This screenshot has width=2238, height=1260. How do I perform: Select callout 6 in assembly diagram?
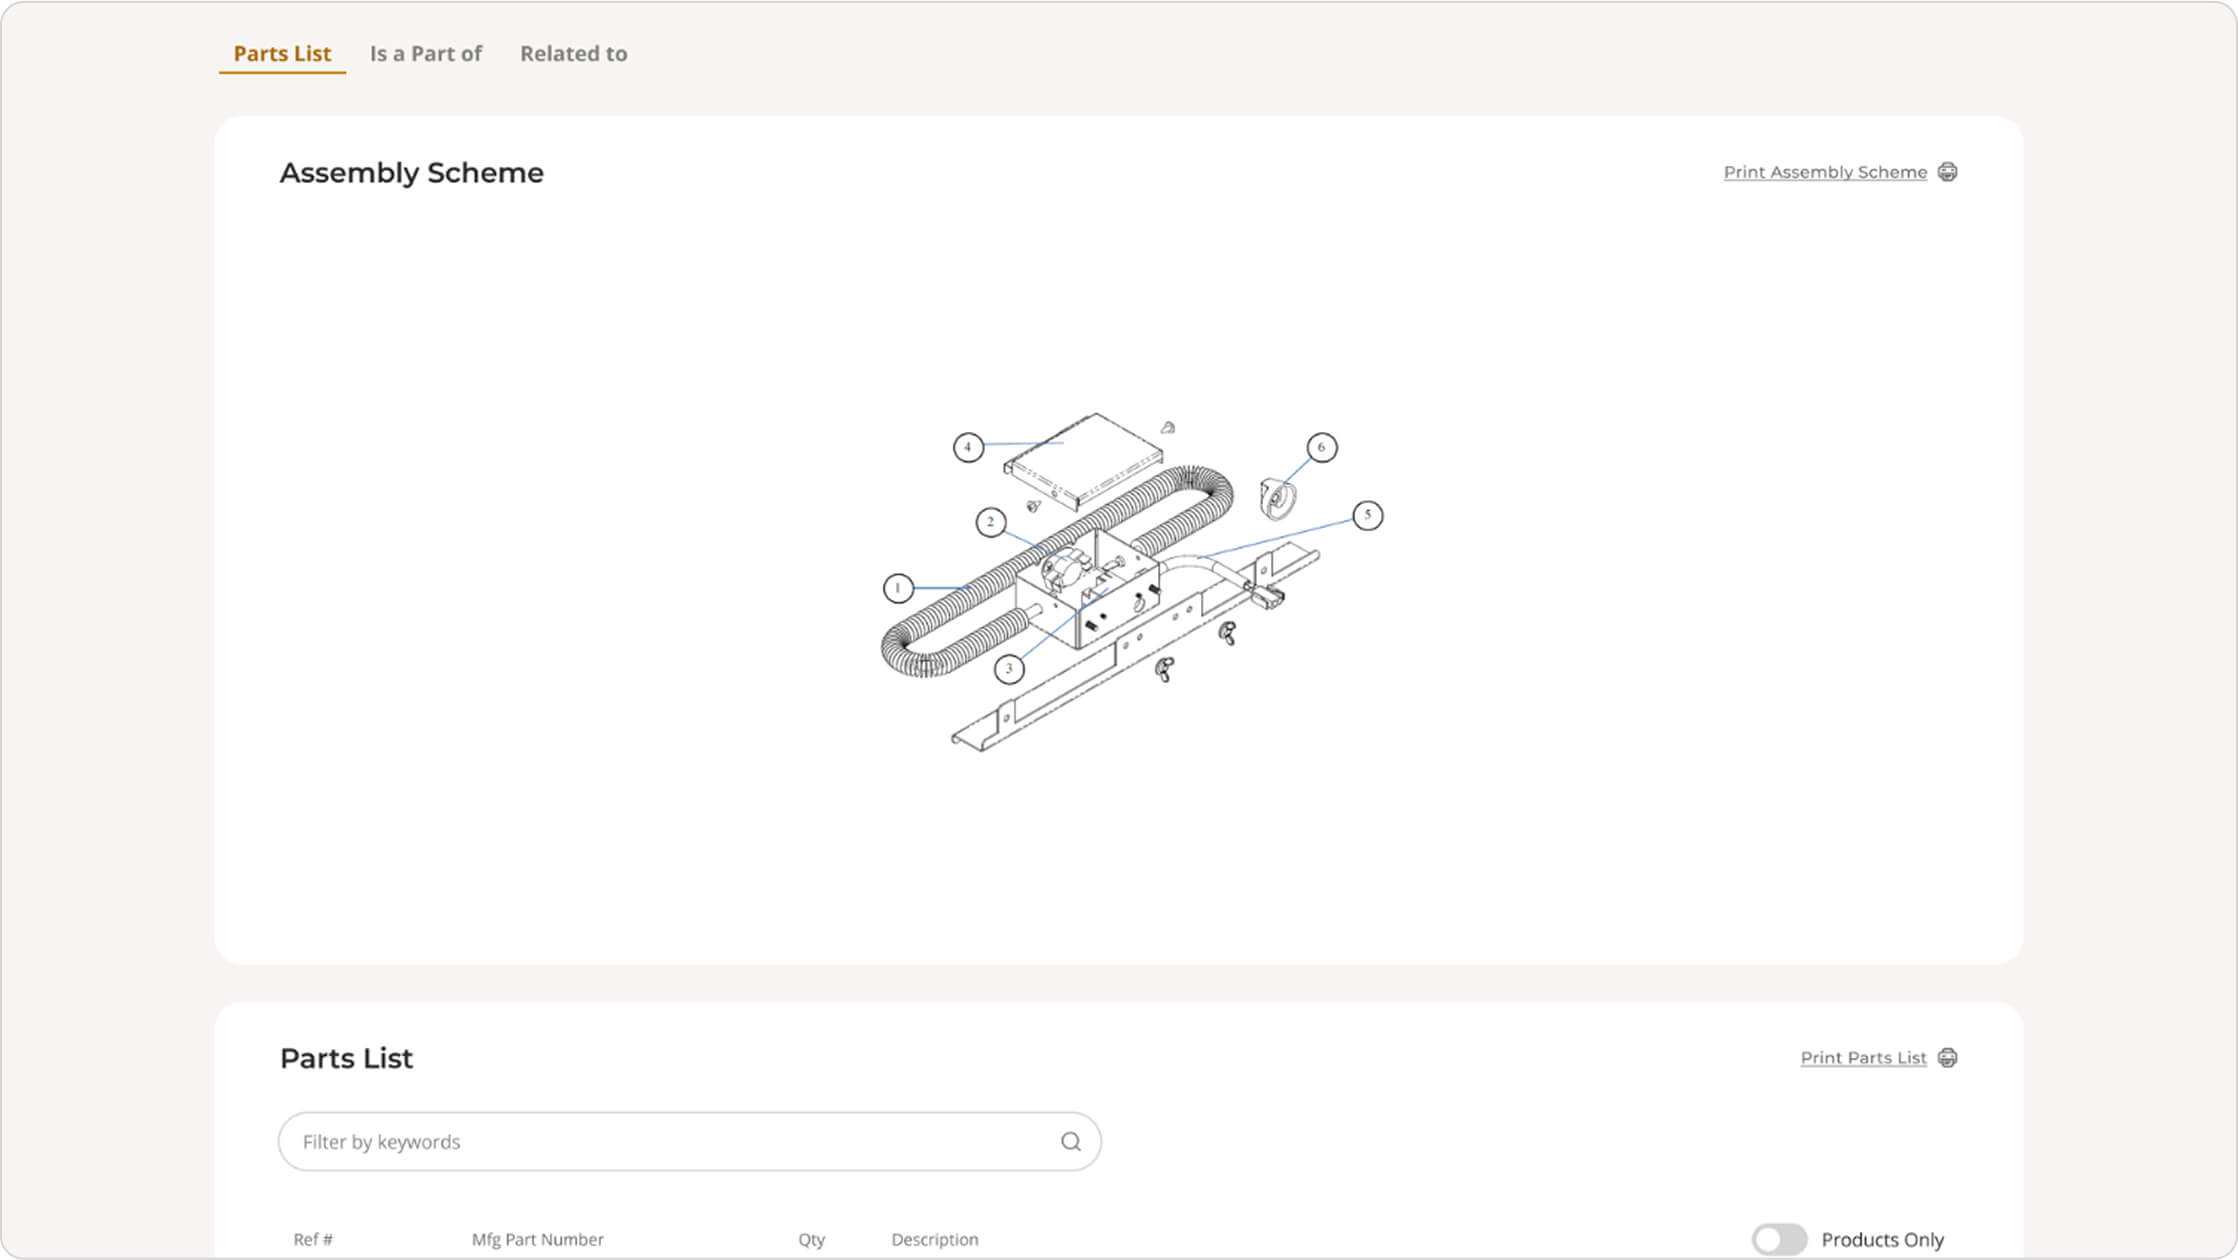(x=1321, y=447)
